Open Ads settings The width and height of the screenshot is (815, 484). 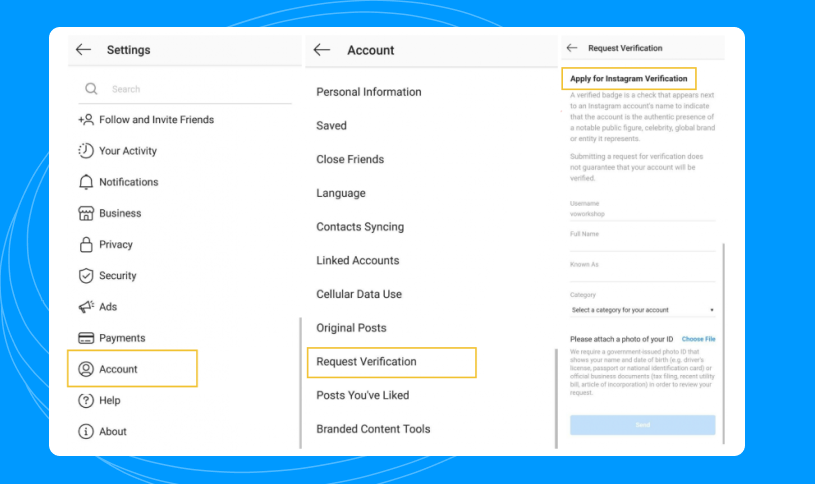(108, 307)
